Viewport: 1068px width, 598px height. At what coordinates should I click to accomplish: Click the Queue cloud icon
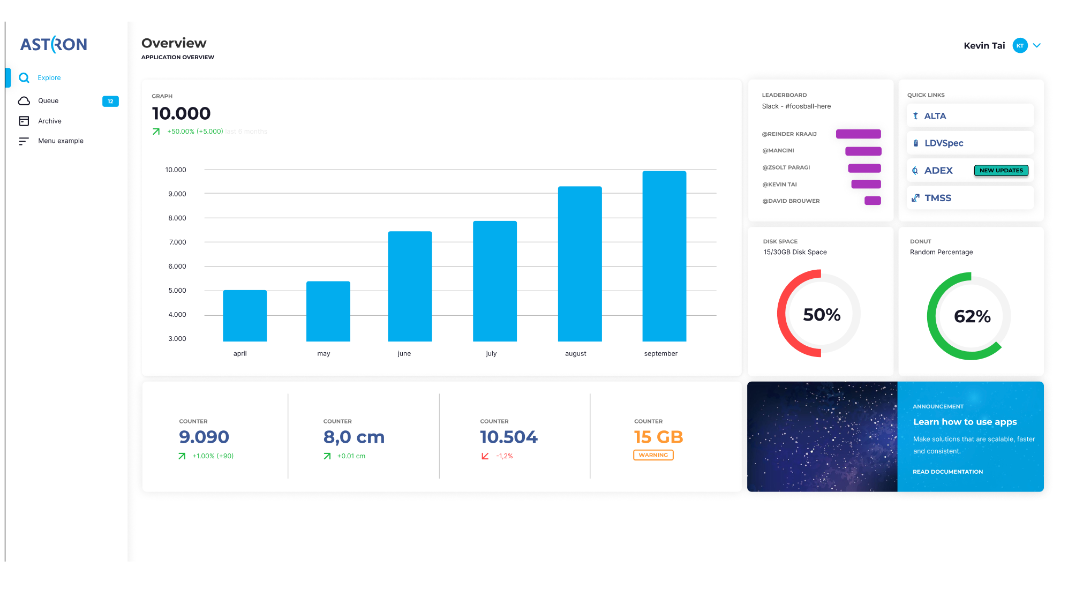click(x=24, y=101)
